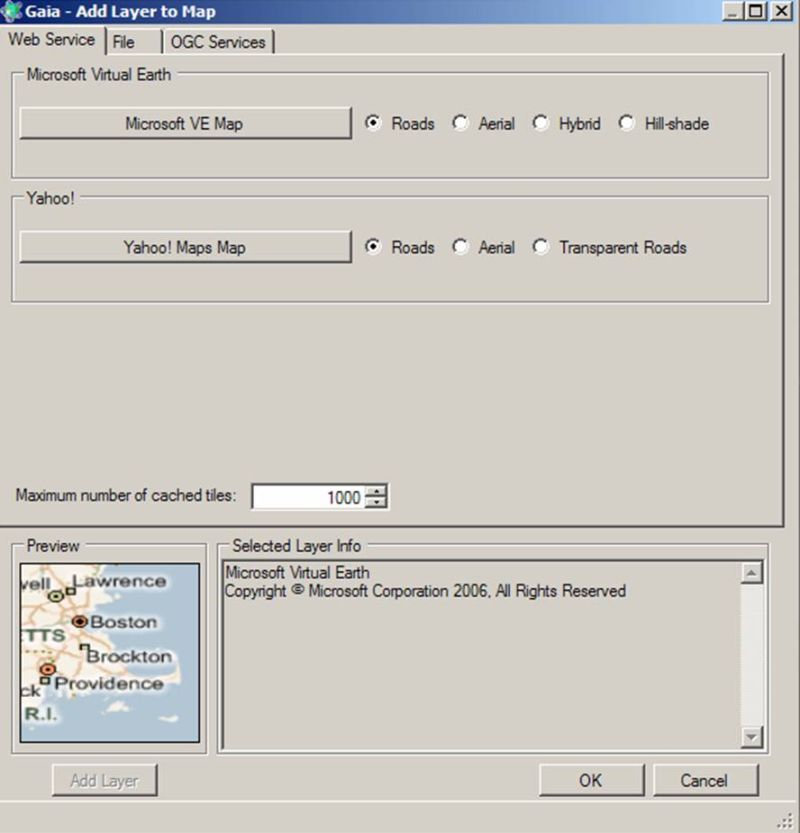Click the Cancel button
The width and height of the screenshot is (800, 833).
tap(705, 780)
